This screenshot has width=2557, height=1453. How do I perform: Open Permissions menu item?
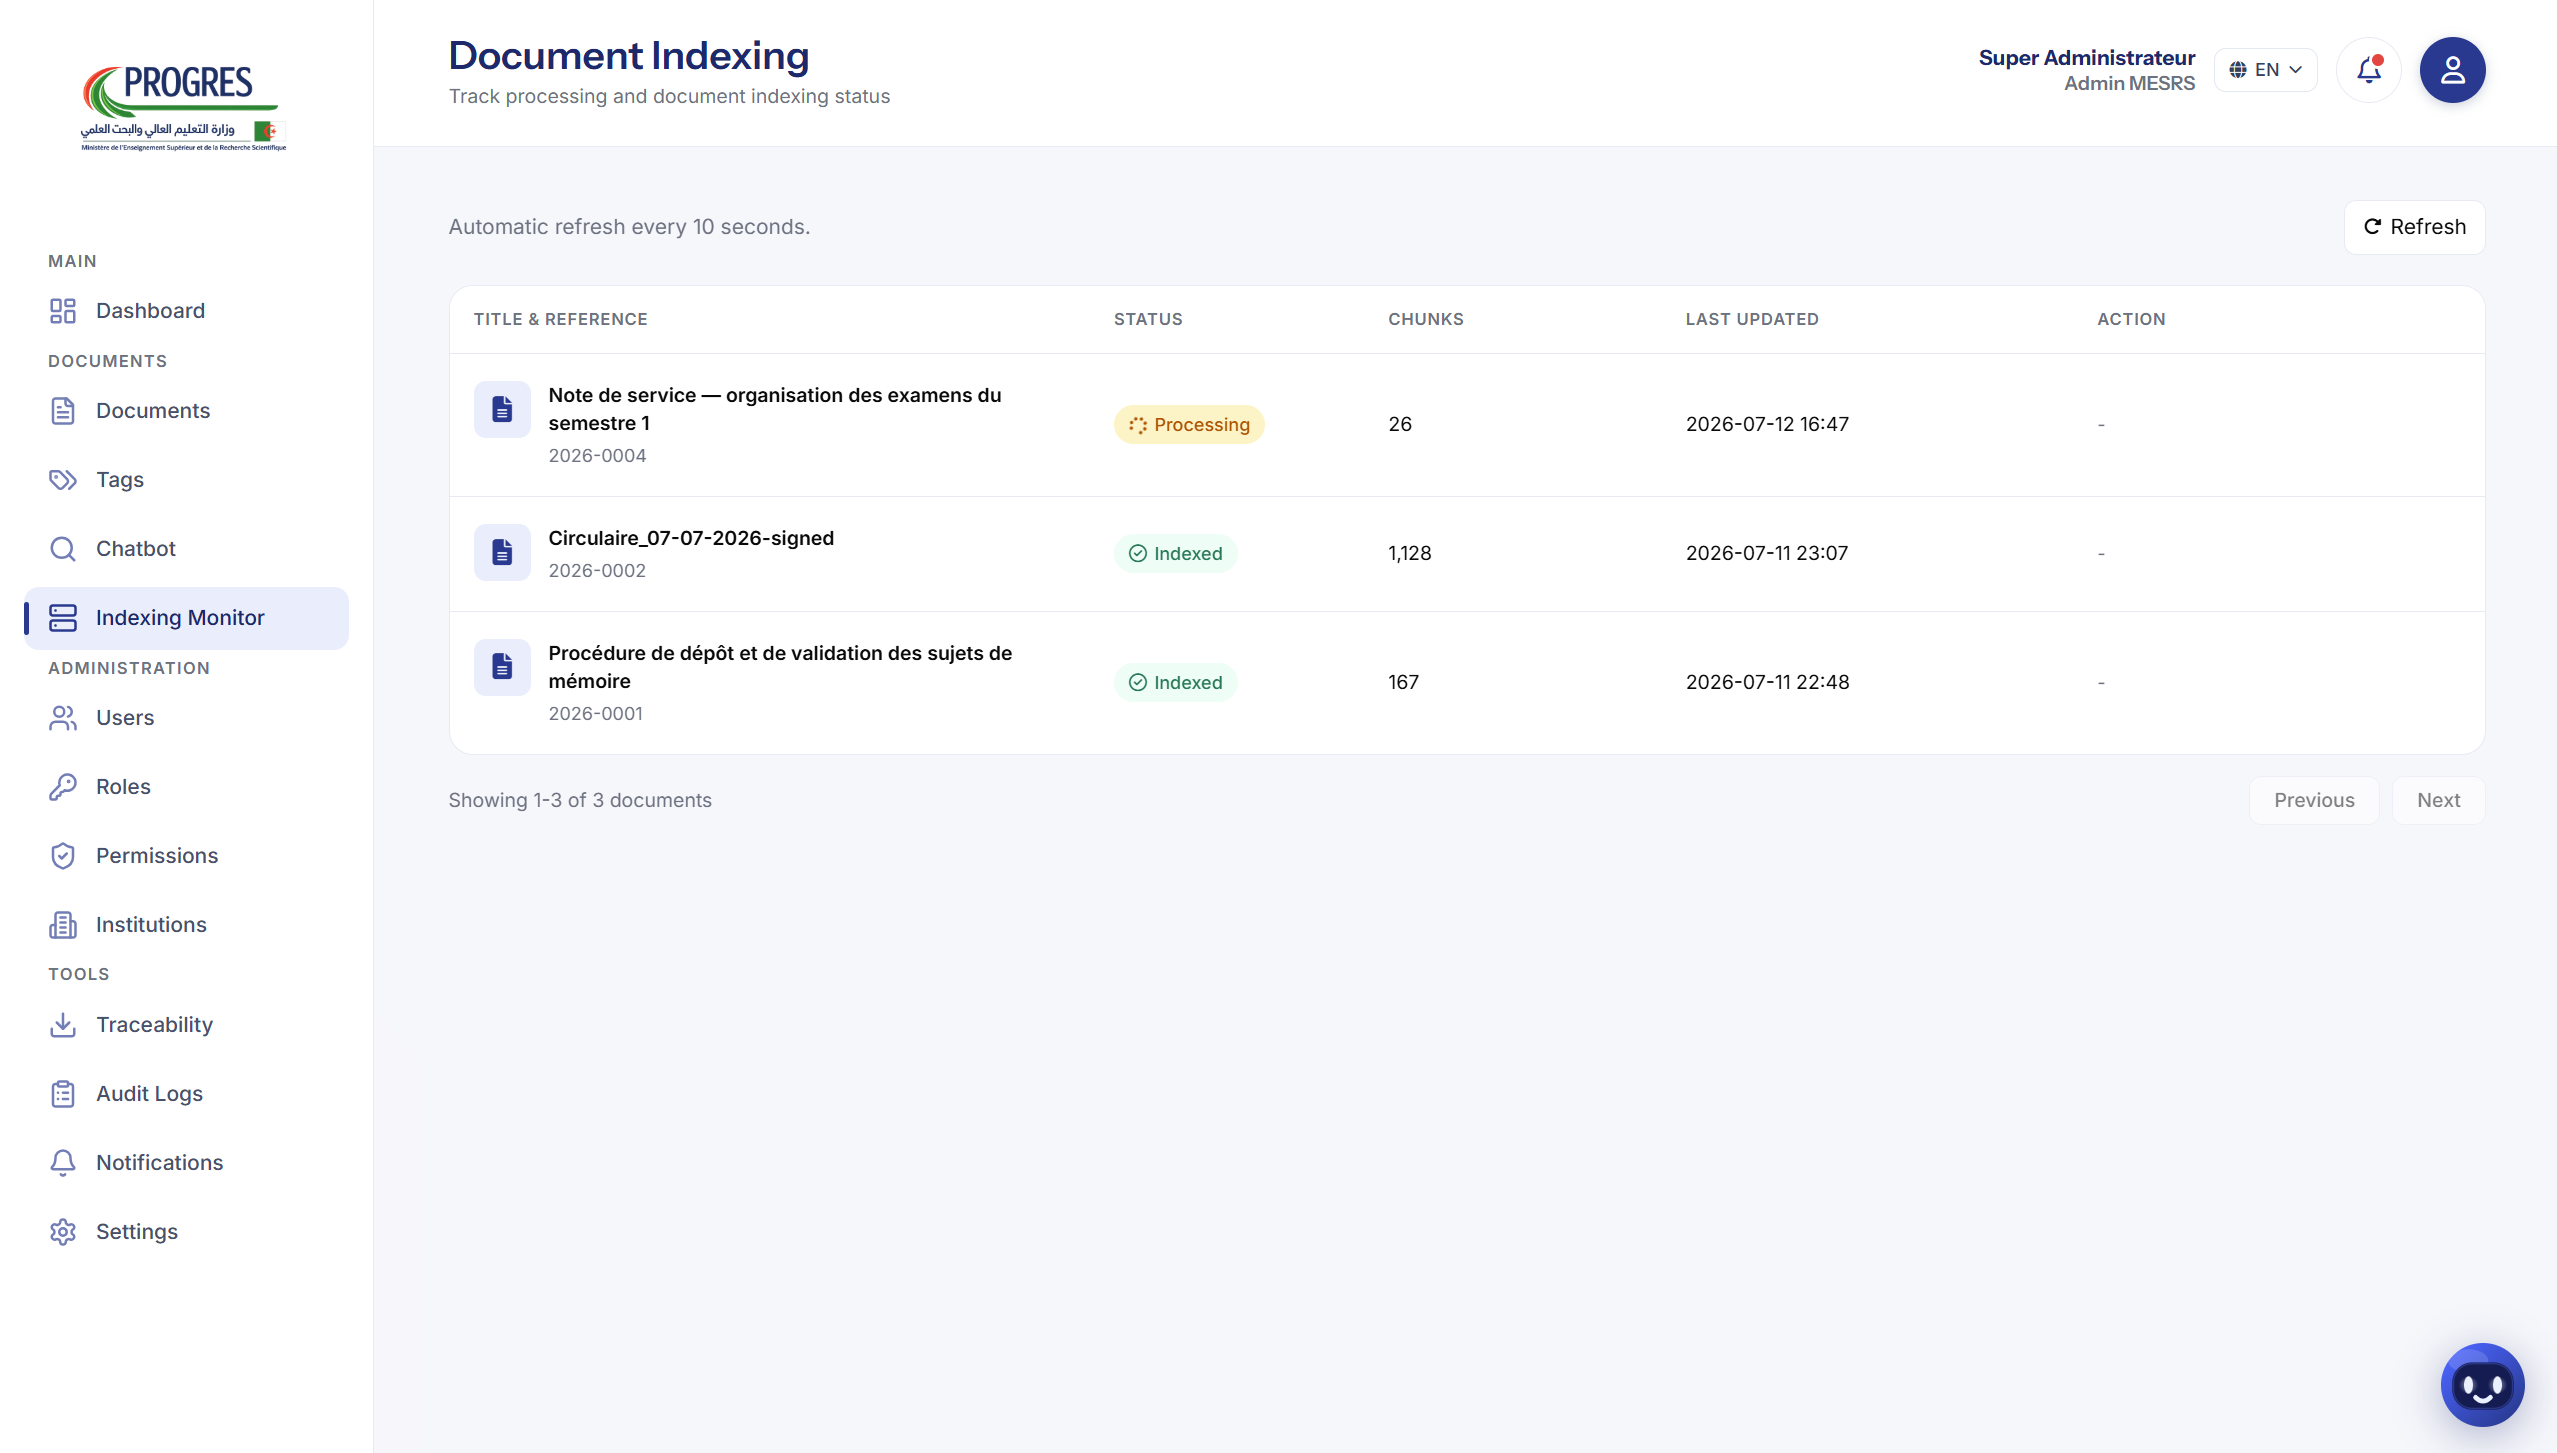186,856
